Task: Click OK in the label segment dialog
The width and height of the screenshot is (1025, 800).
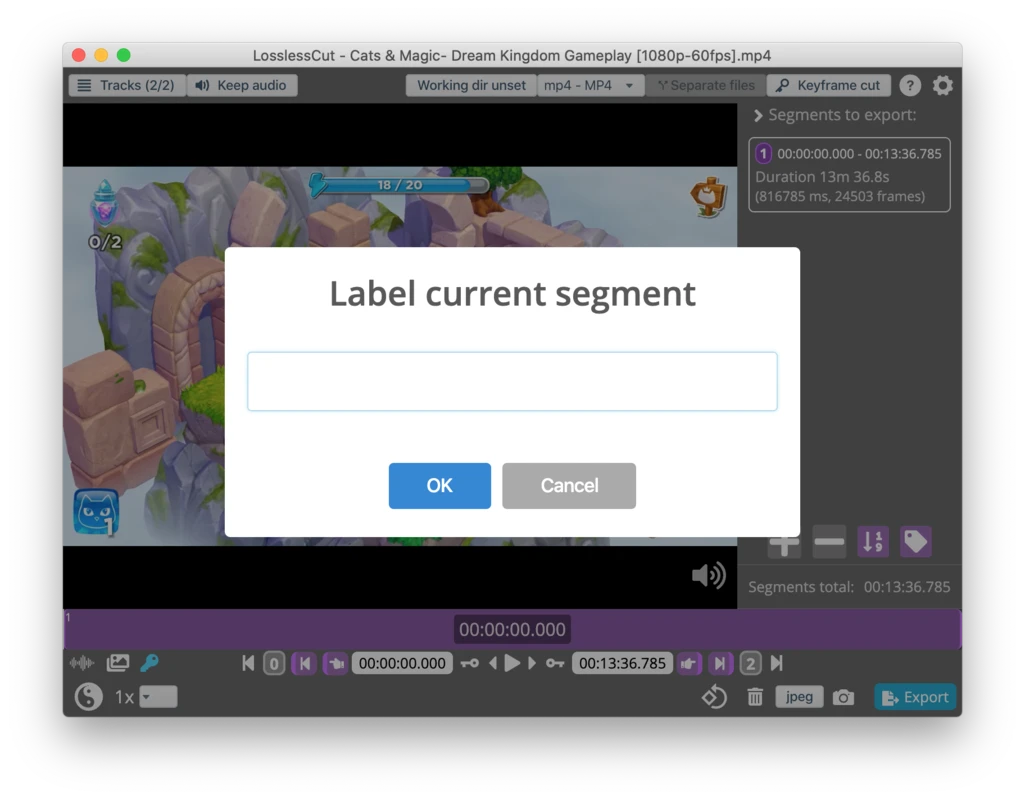Action: (x=439, y=486)
